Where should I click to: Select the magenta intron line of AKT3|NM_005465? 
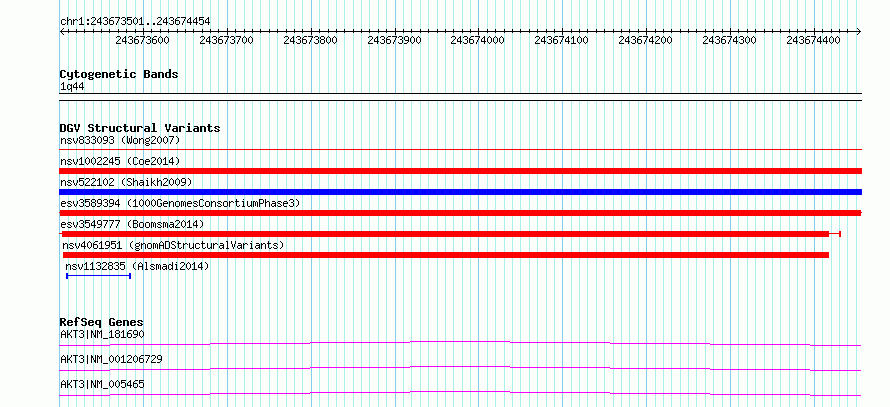tap(460, 393)
